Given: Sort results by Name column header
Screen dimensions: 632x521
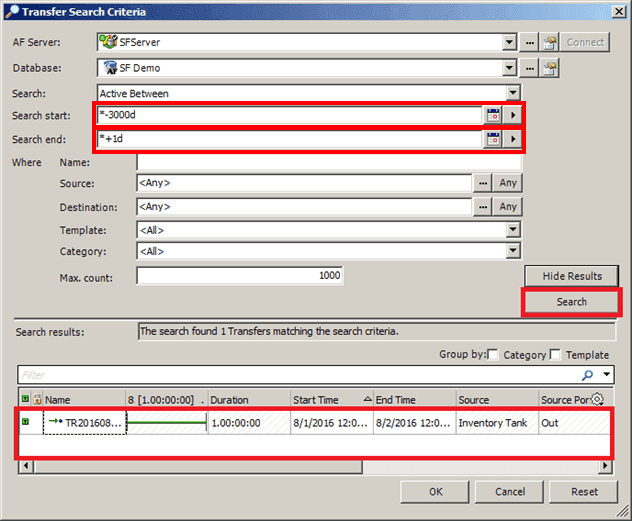Looking at the screenshot, I should point(84,400).
